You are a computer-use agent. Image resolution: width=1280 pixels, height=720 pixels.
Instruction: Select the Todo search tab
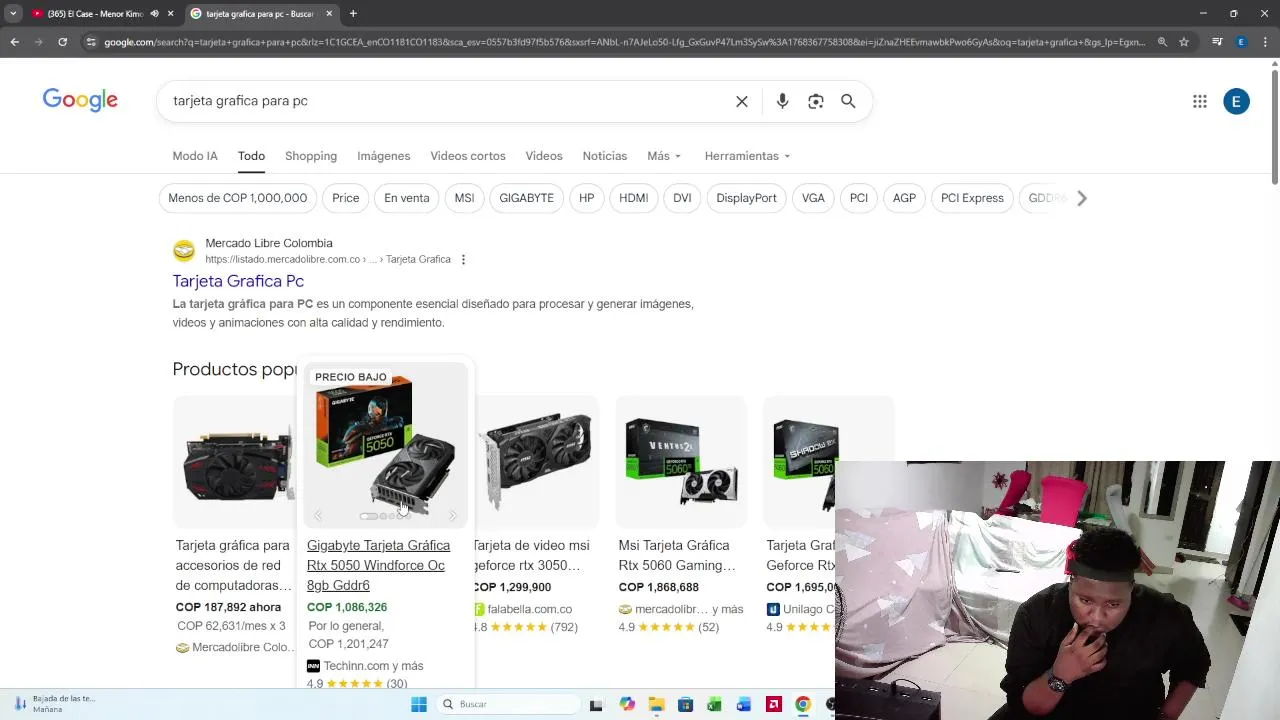pyautogui.click(x=251, y=156)
